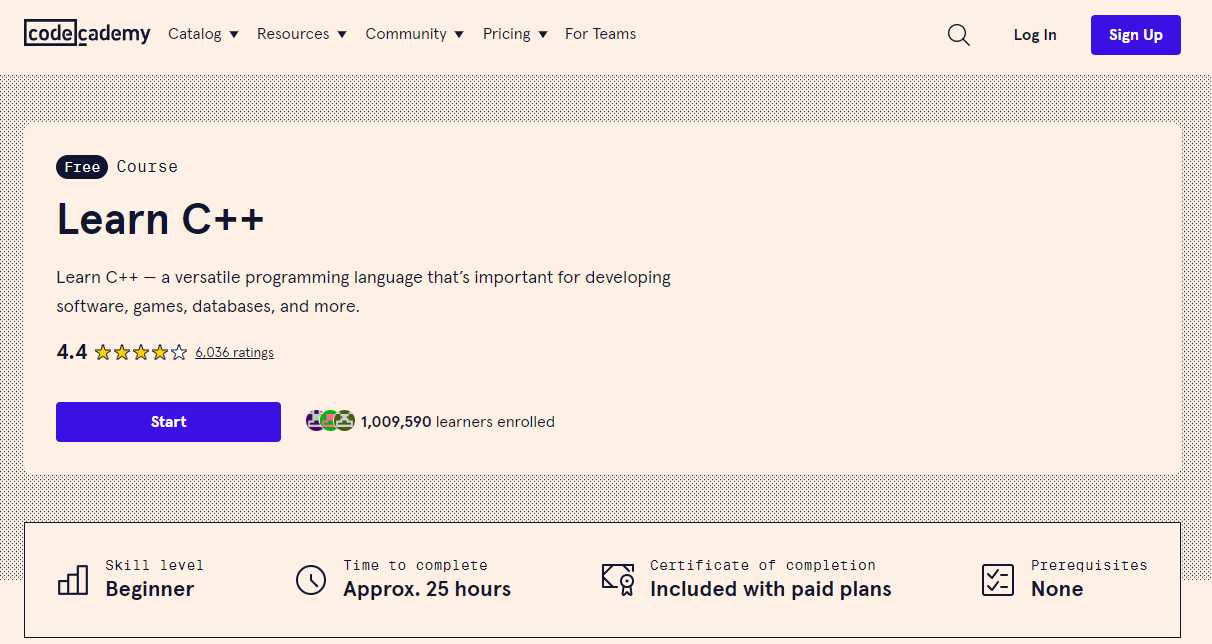Screen dimensions: 1212x644
Task: Select the Beginner skill level value
Action: [x=150, y=589]
